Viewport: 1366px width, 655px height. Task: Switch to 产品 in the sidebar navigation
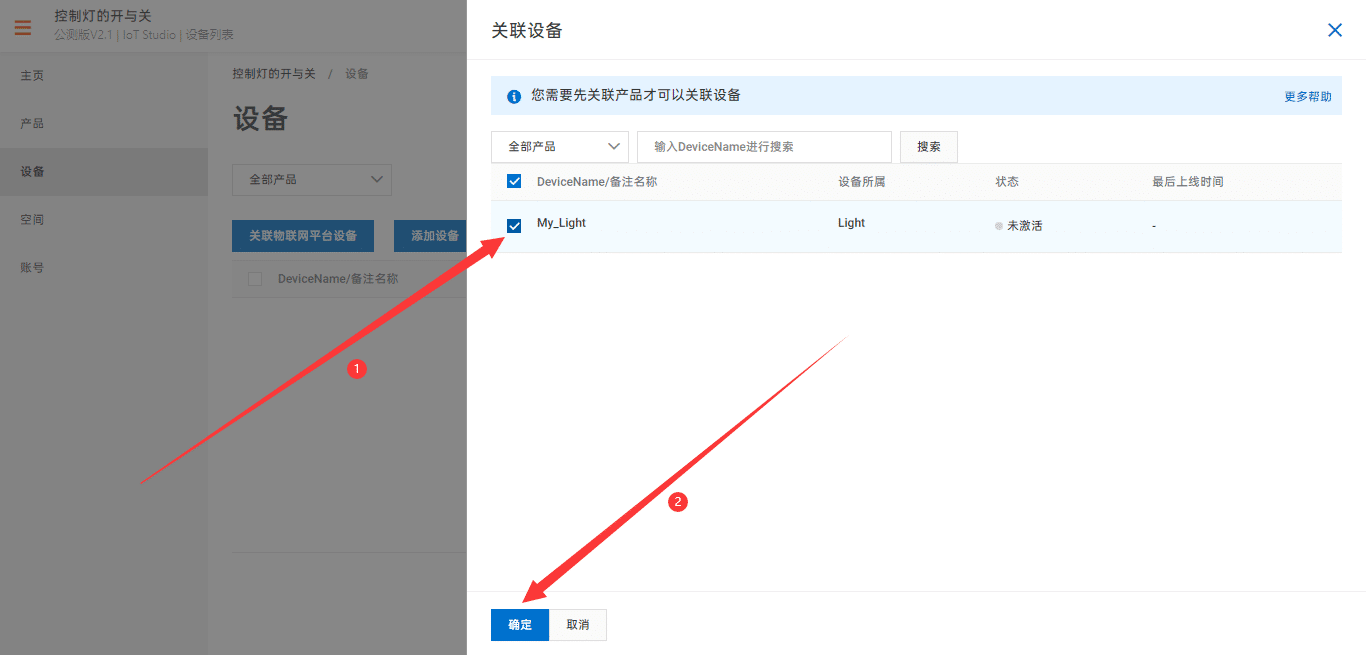[x=32, y=123]
